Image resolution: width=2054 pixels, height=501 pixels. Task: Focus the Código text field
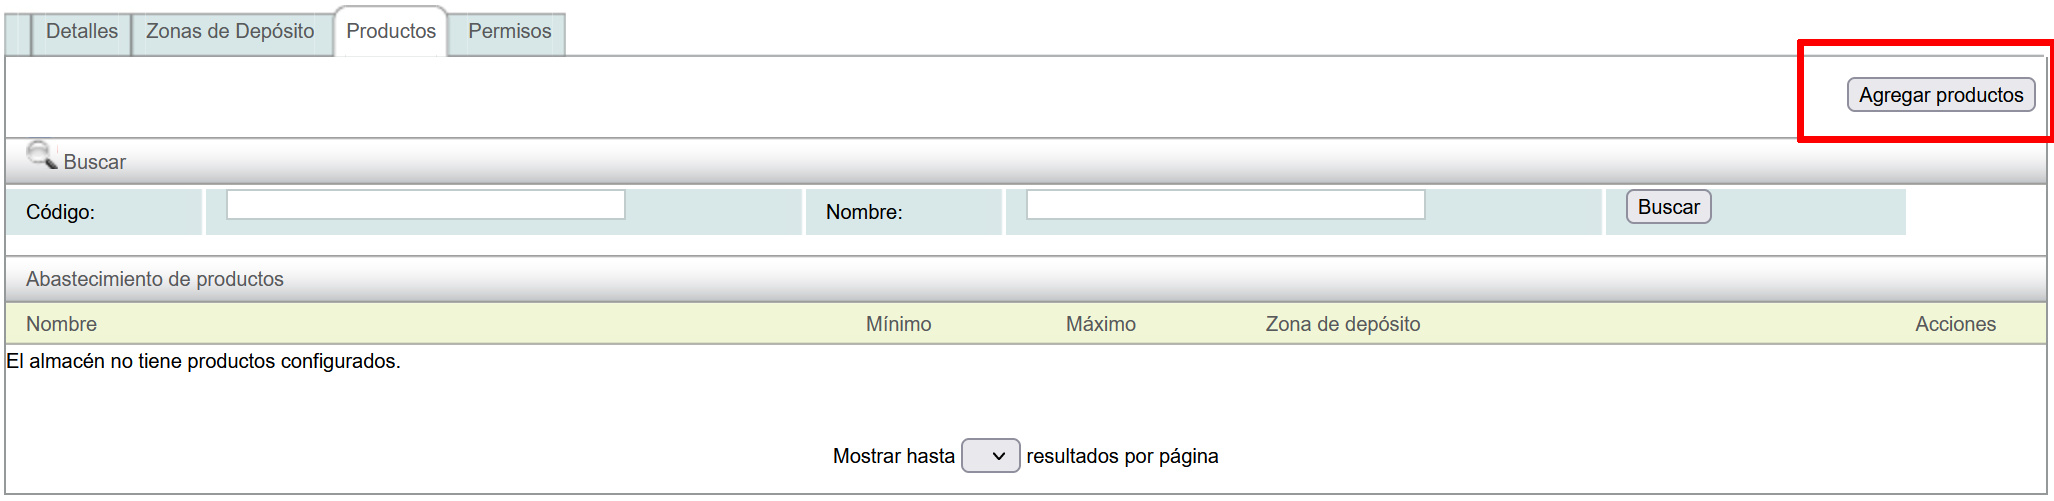coord(425,205)
